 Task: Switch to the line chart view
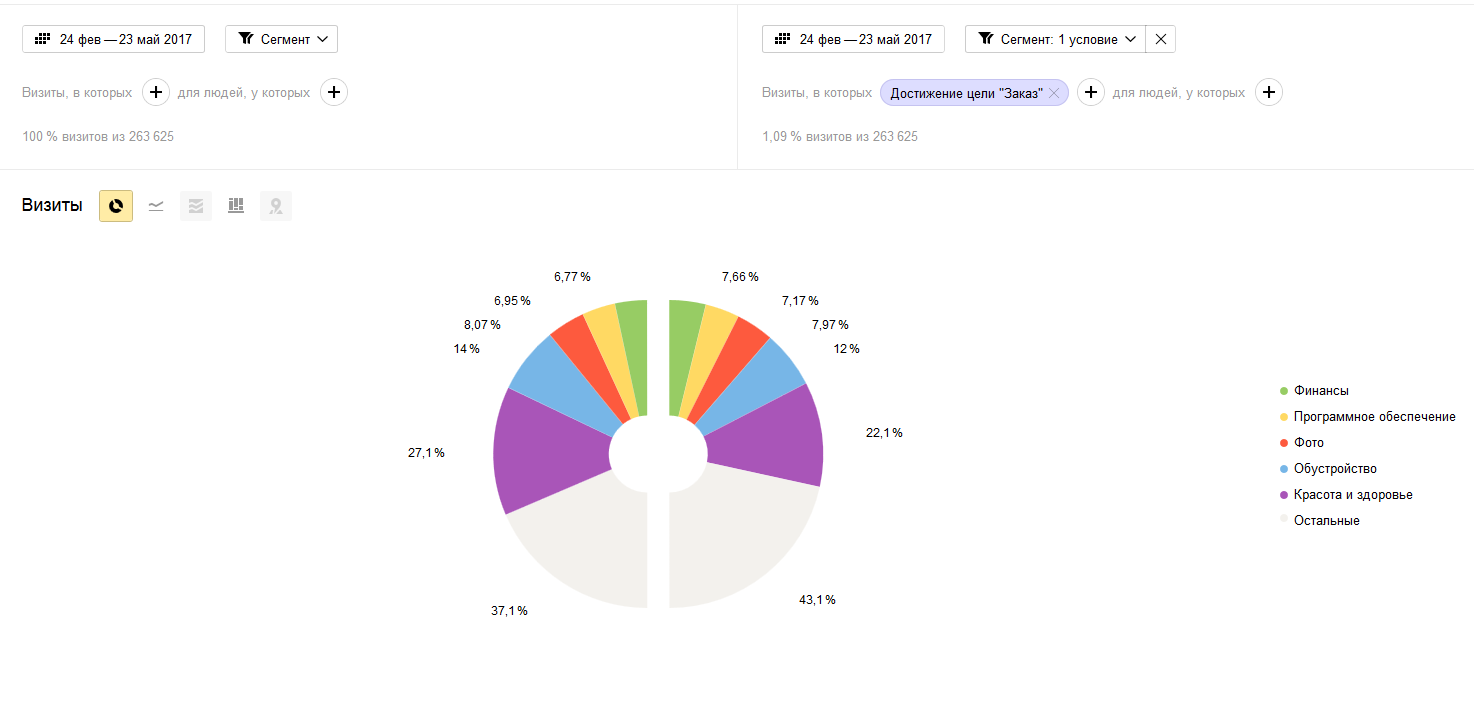(x=156, y=206)
